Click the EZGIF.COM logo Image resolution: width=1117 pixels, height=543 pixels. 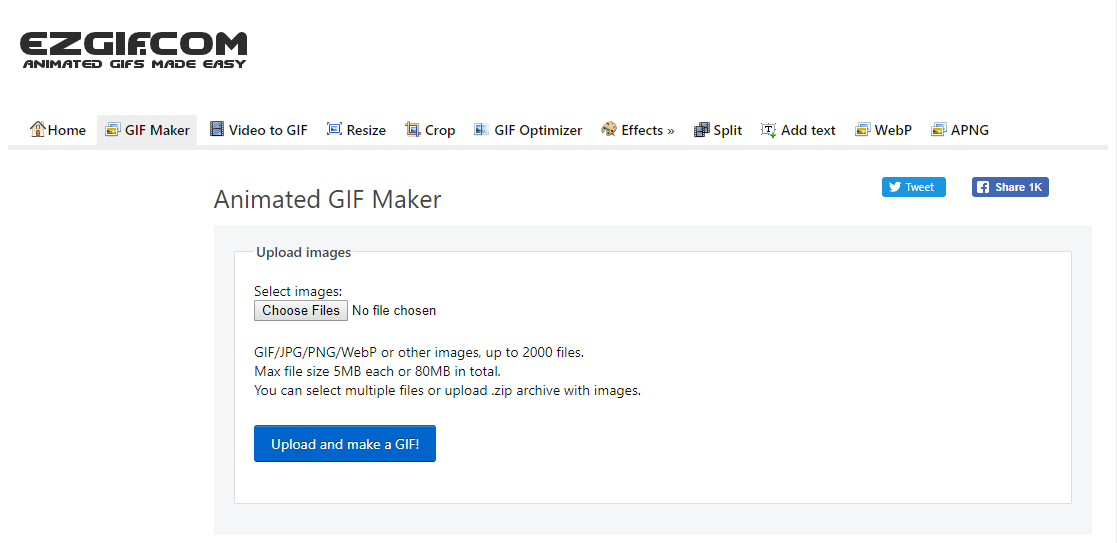(133, 50)
